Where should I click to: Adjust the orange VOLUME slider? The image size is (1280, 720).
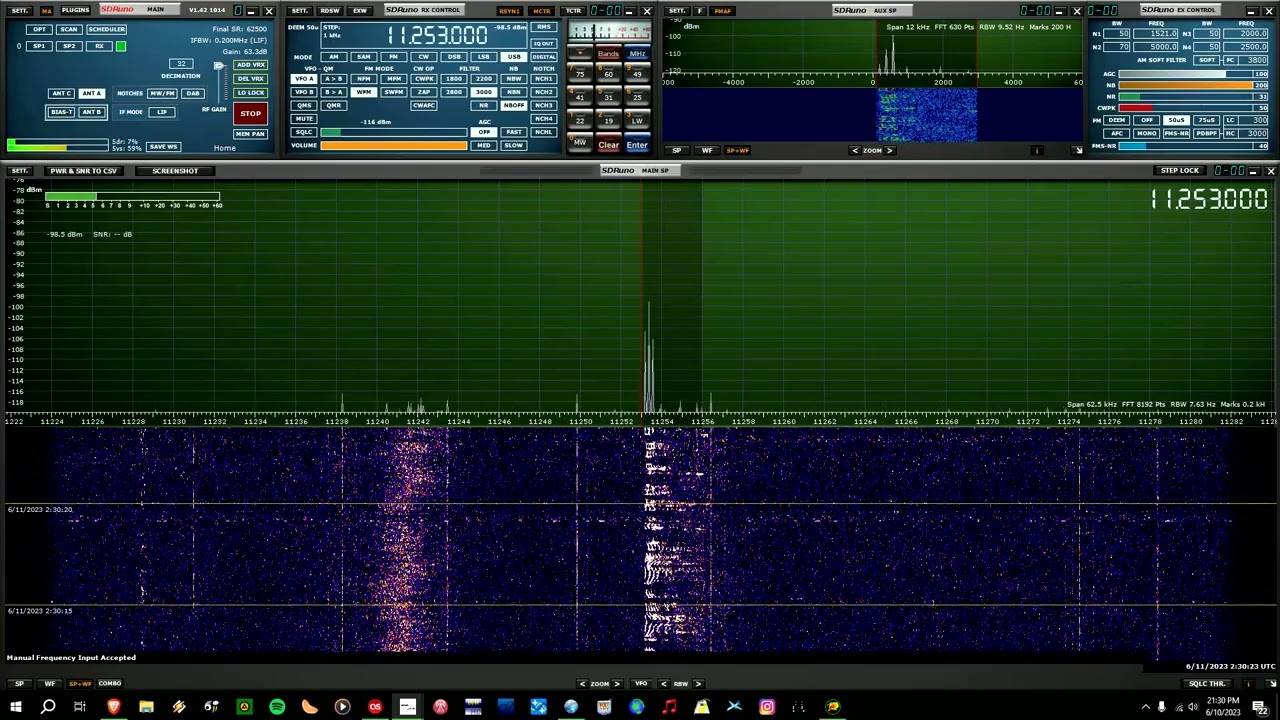(x=393, y=146)
